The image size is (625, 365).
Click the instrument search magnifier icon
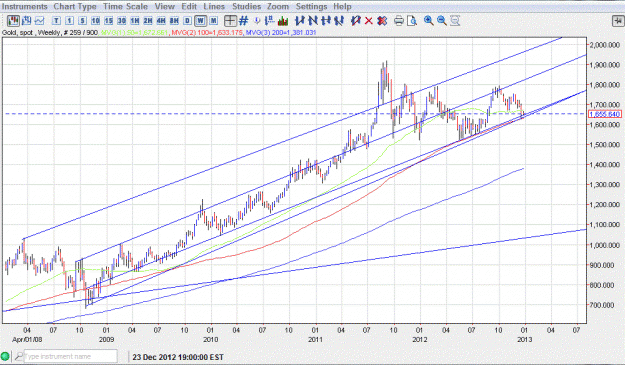pos(18,356)
